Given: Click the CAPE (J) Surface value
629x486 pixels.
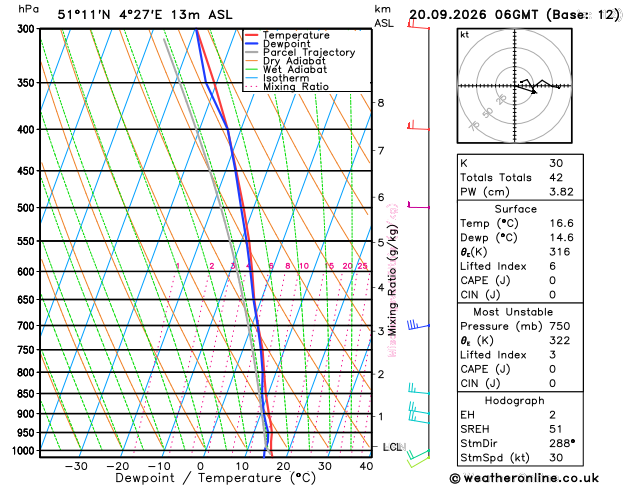Looking at the screenshot, I should tap(552, 280).
